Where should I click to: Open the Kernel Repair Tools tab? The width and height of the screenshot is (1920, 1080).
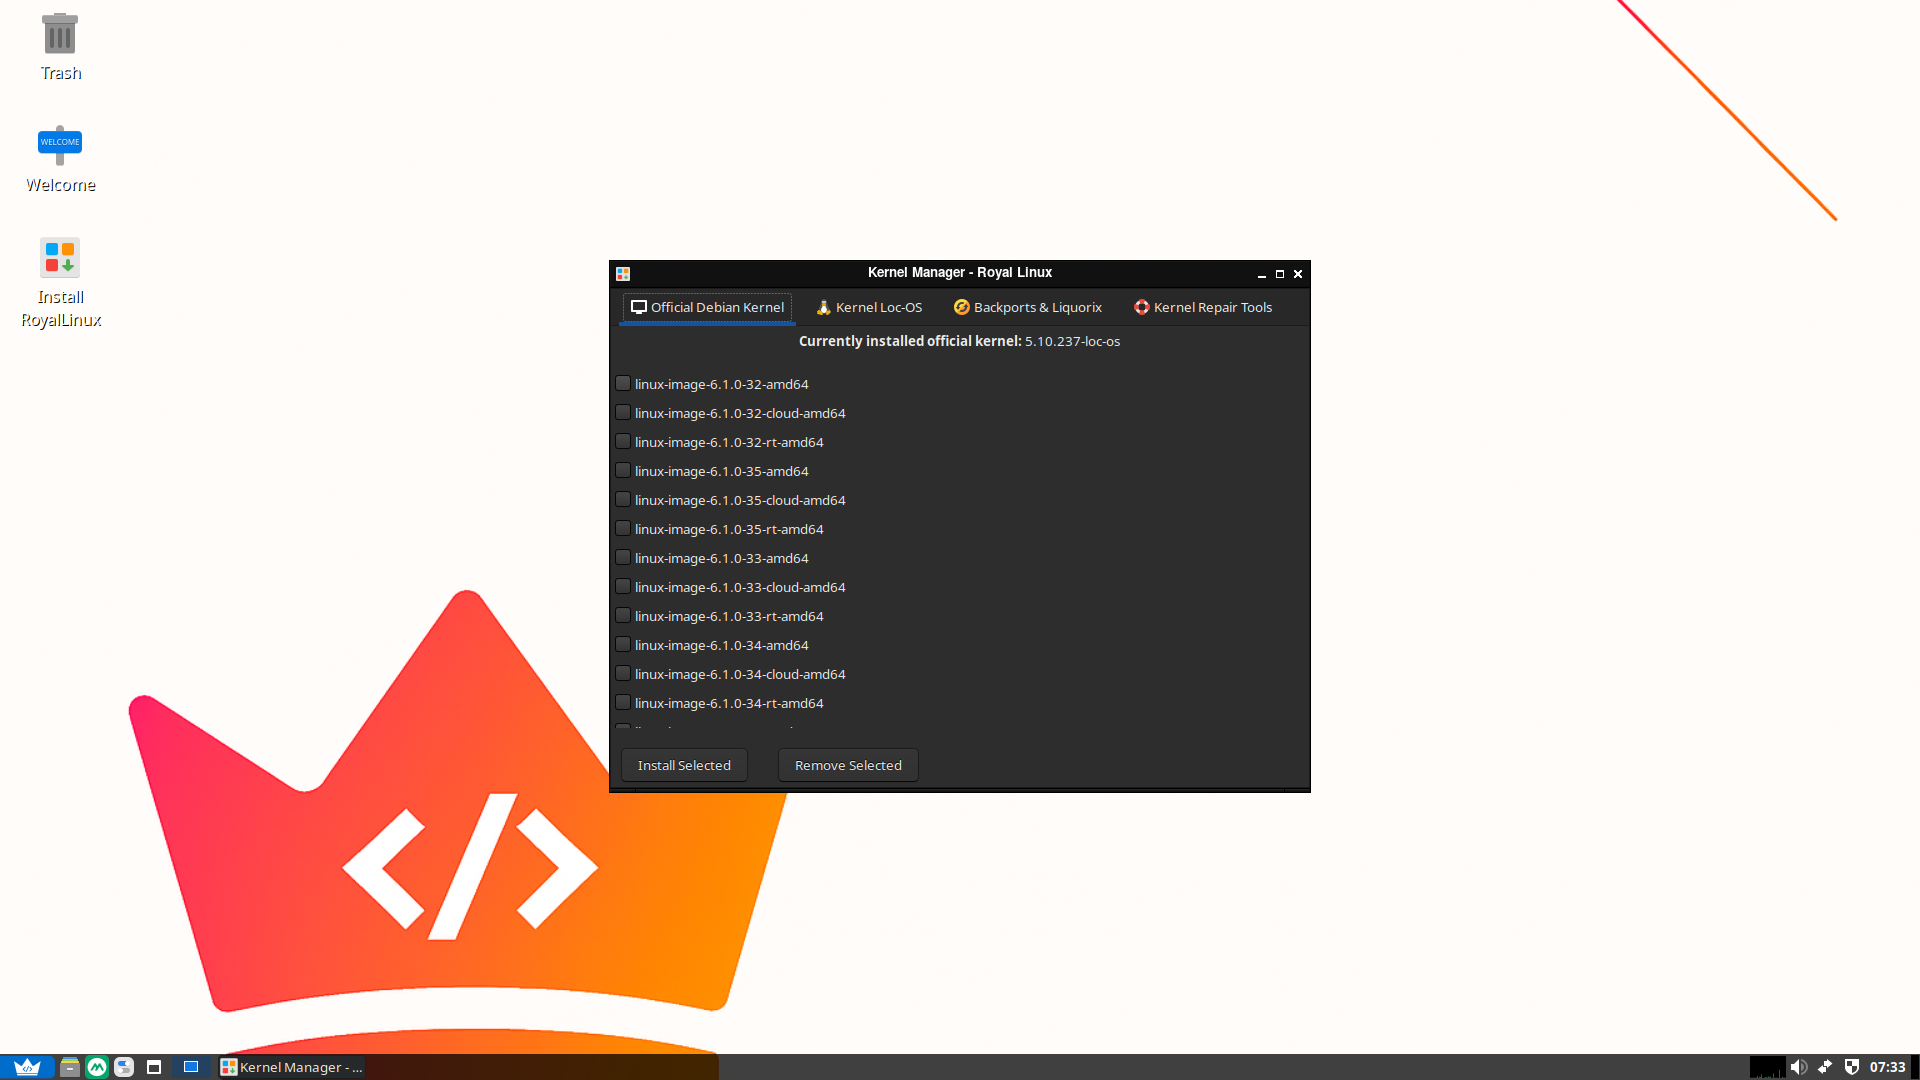[x=1203, y=307]
